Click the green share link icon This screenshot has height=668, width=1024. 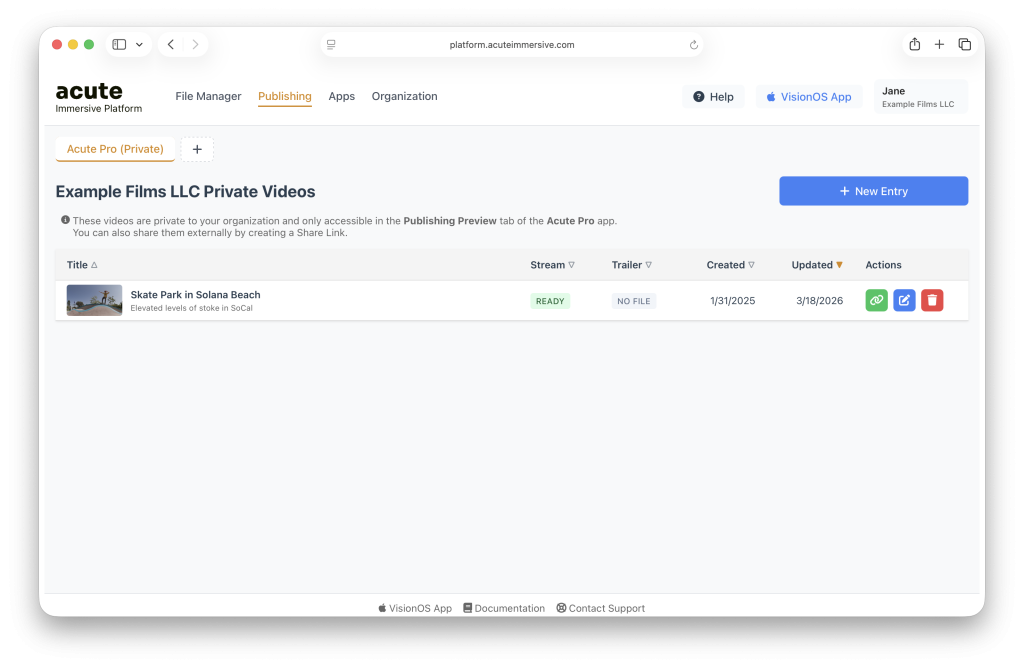tap(876, 300)
